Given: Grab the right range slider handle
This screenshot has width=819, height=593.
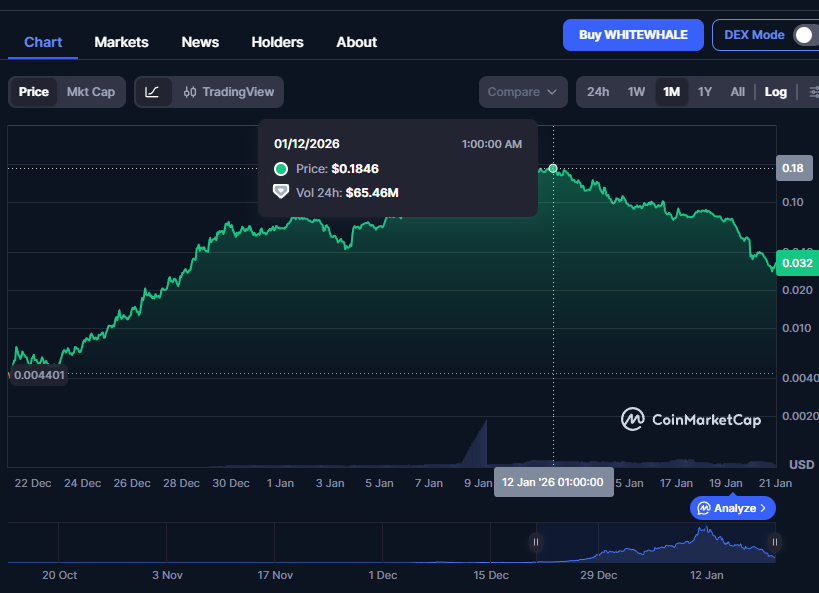Looking at the screenshot, I should [x=775, y=542].
